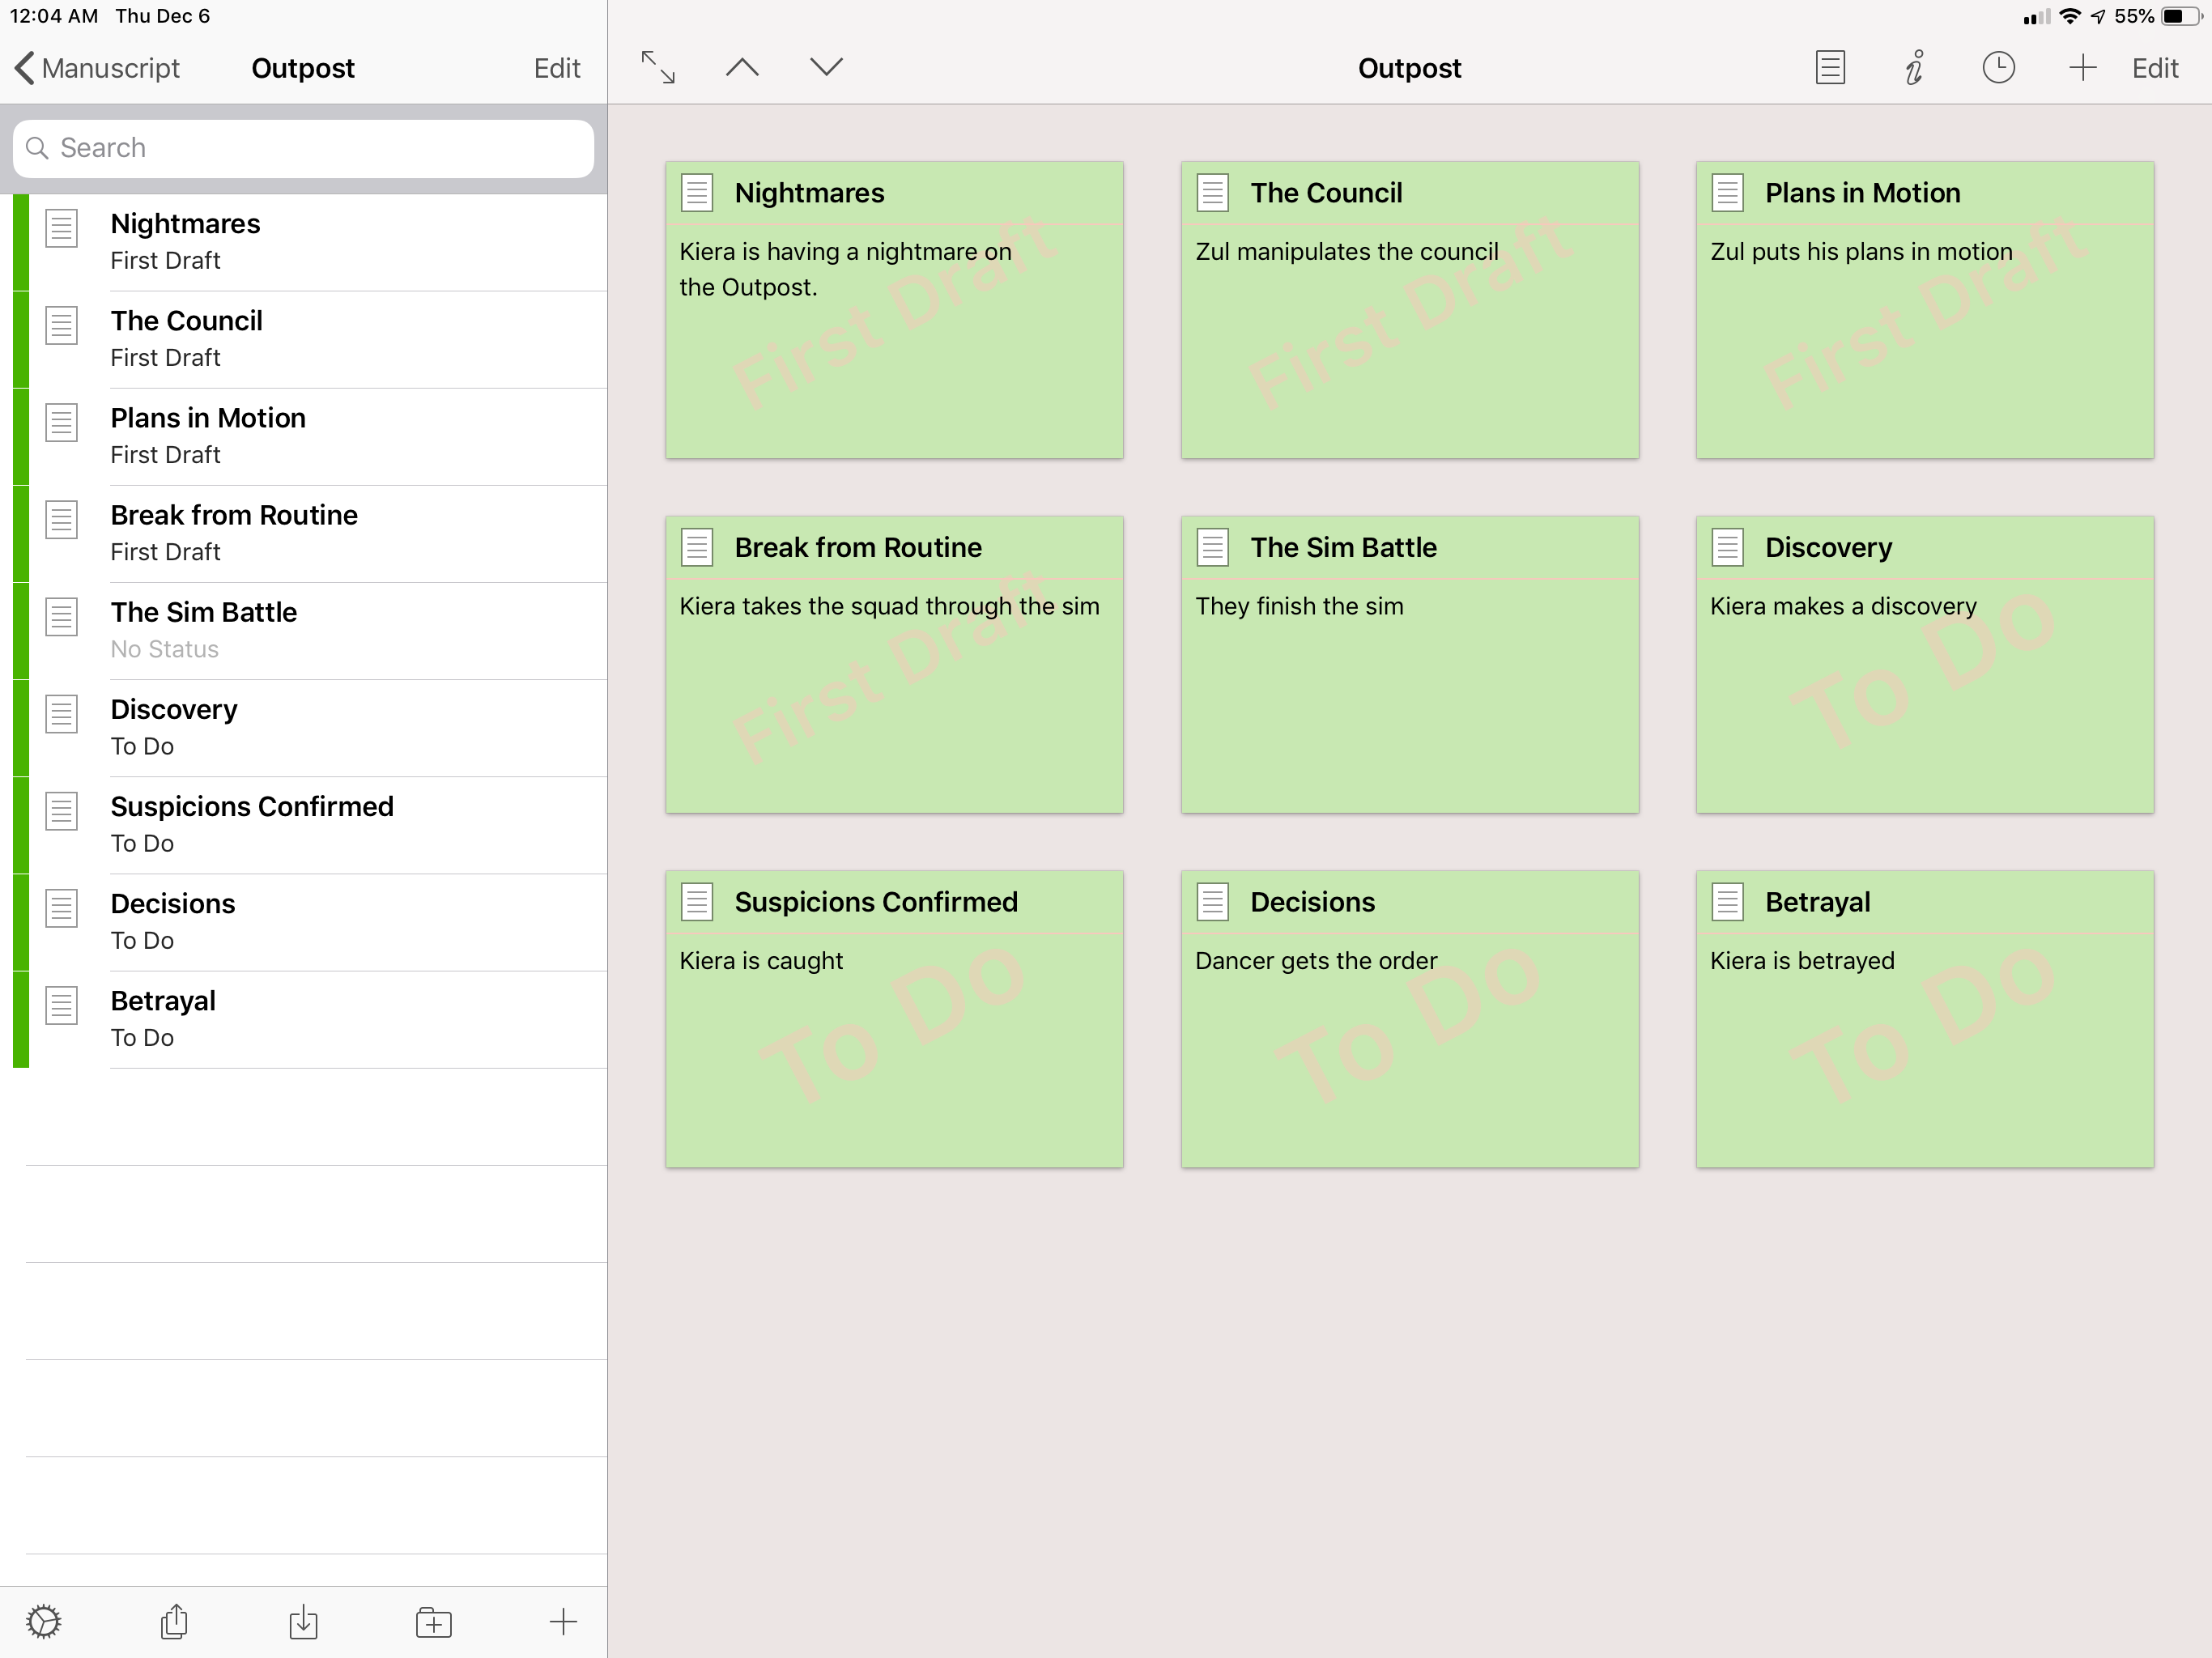Open The Sim Battle card title
Viewport: 2212px width, 1658px height.
(x=1343, y=547)
